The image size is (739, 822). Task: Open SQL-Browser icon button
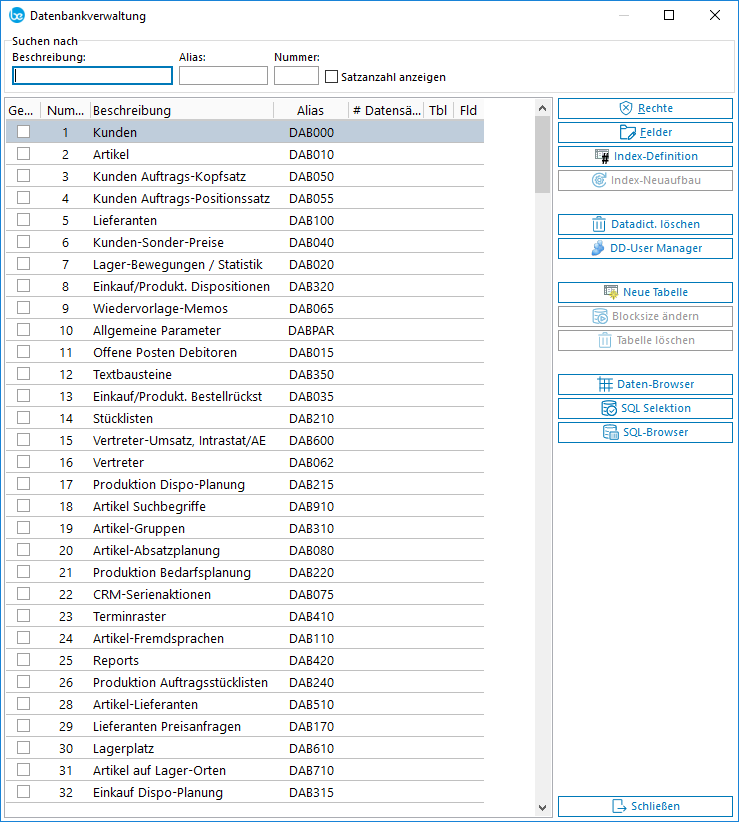[610, 432]
